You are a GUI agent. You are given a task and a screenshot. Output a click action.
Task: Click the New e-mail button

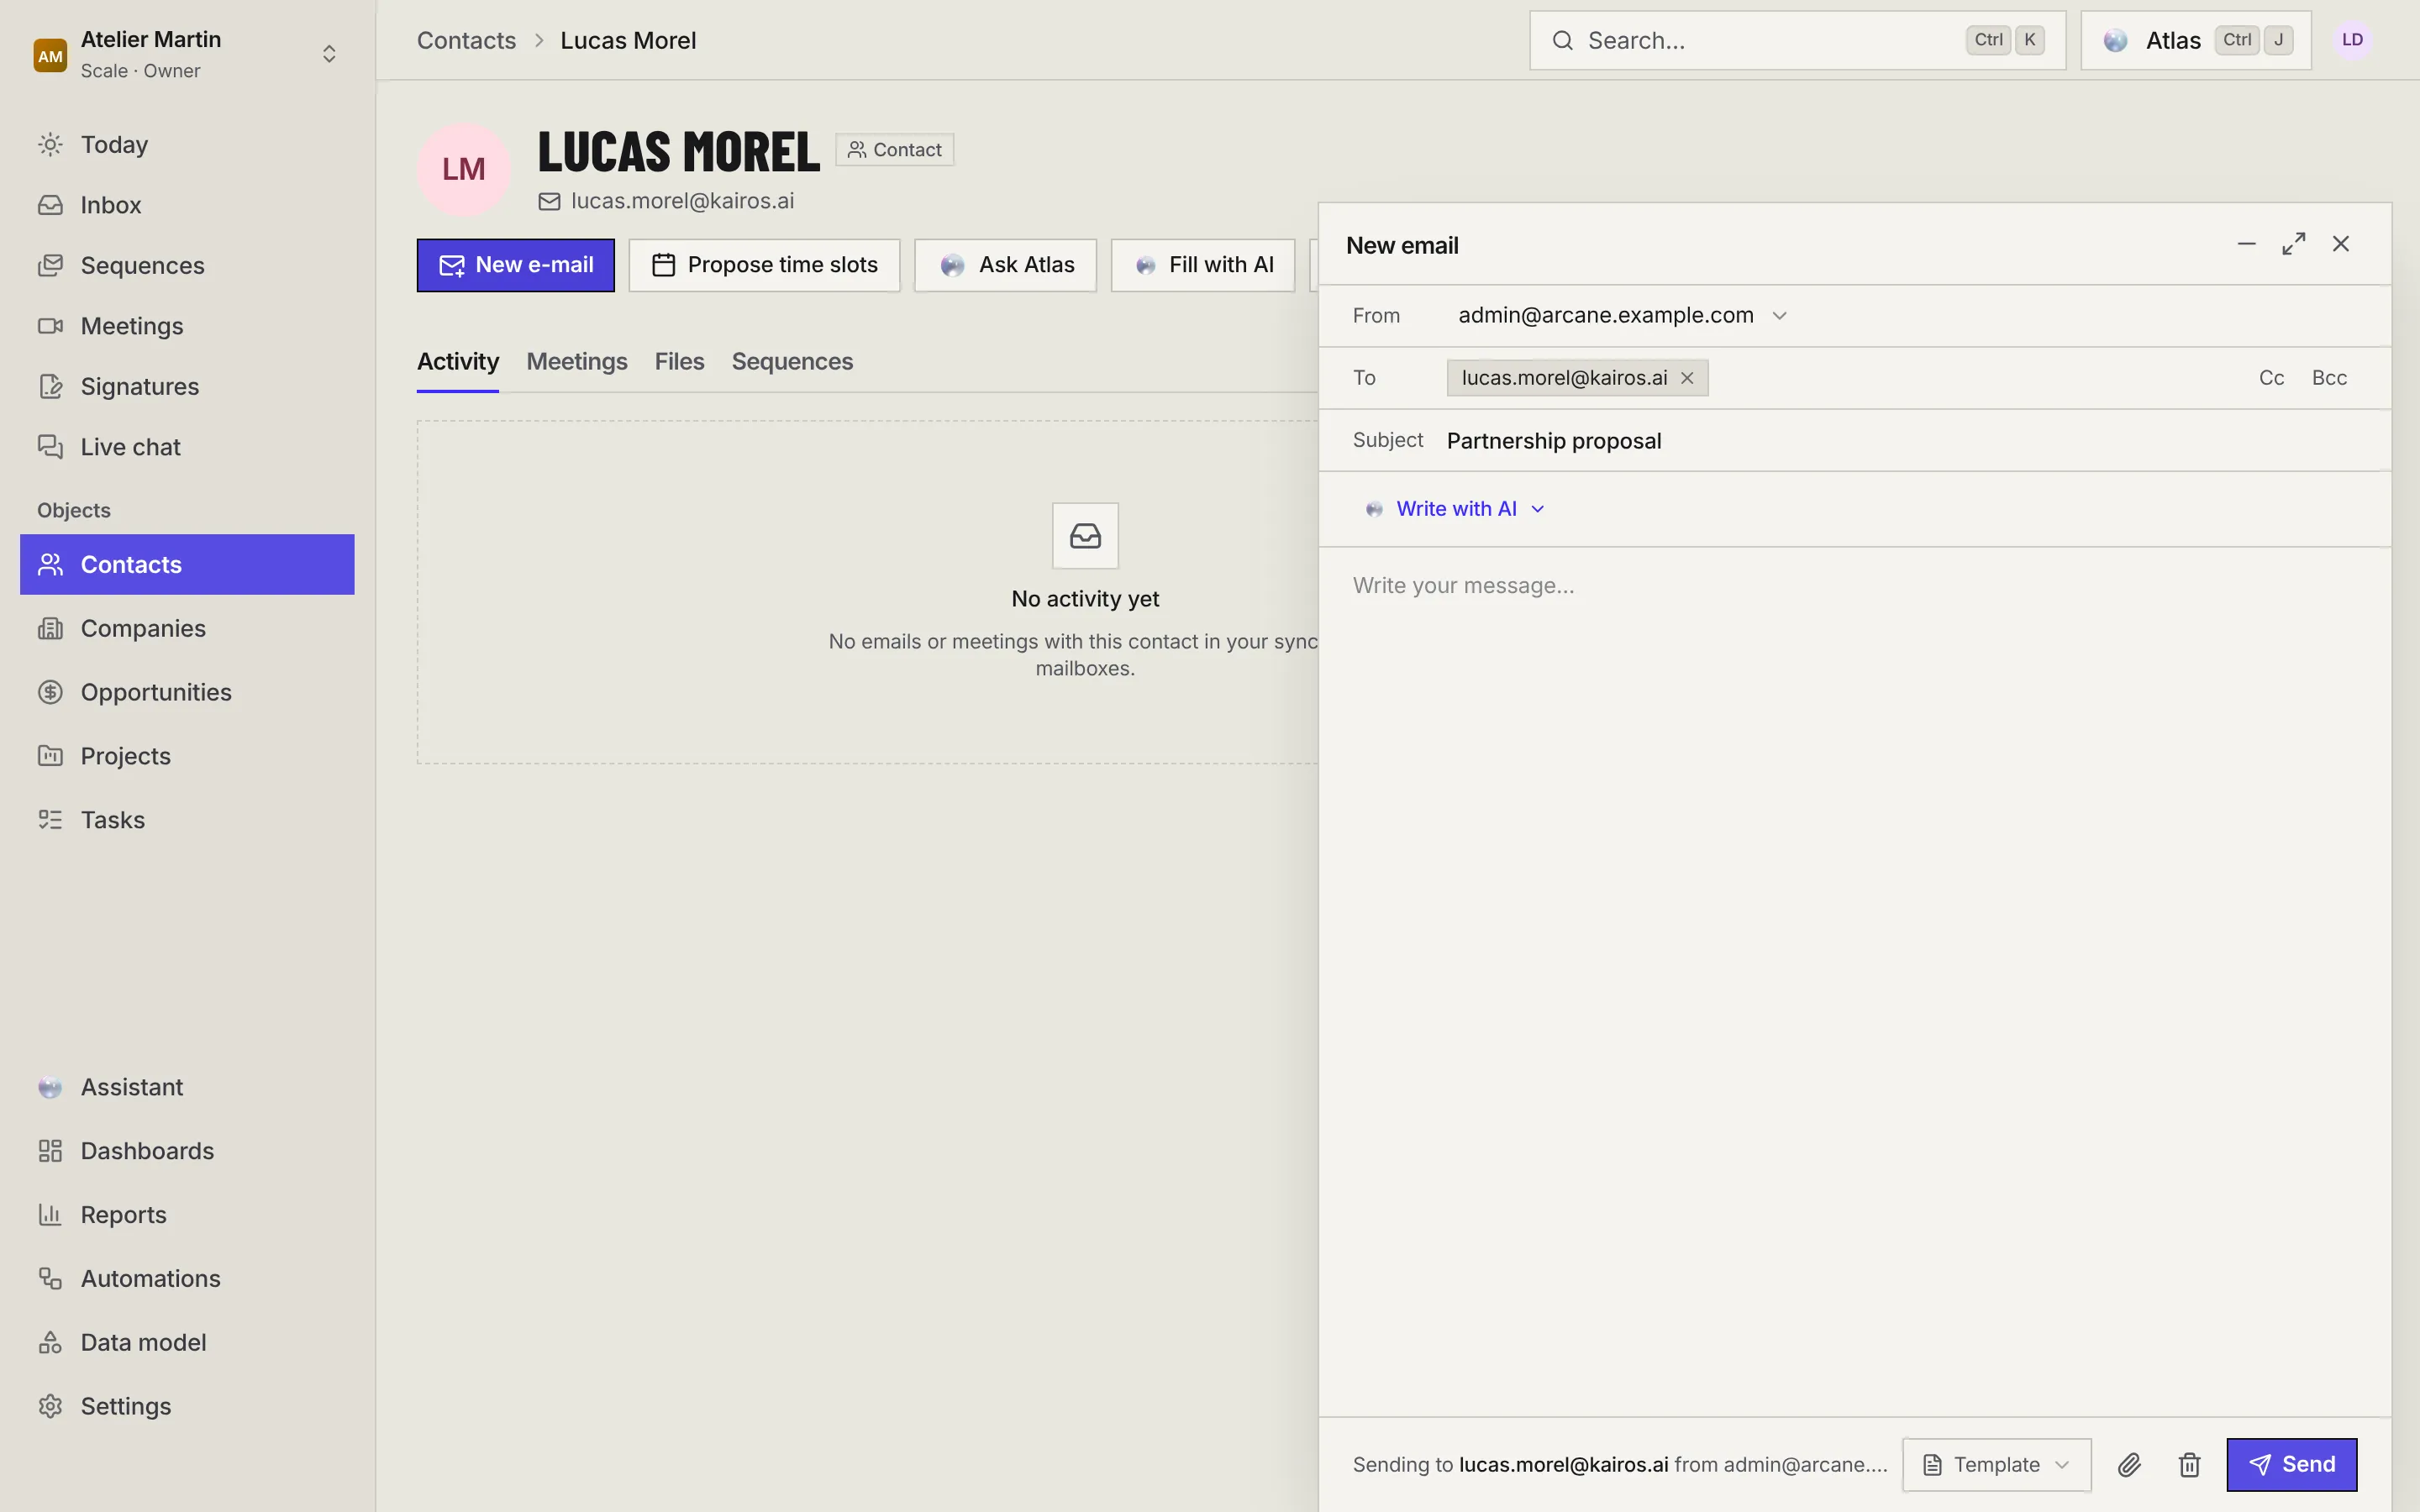(x=516, y=265)
